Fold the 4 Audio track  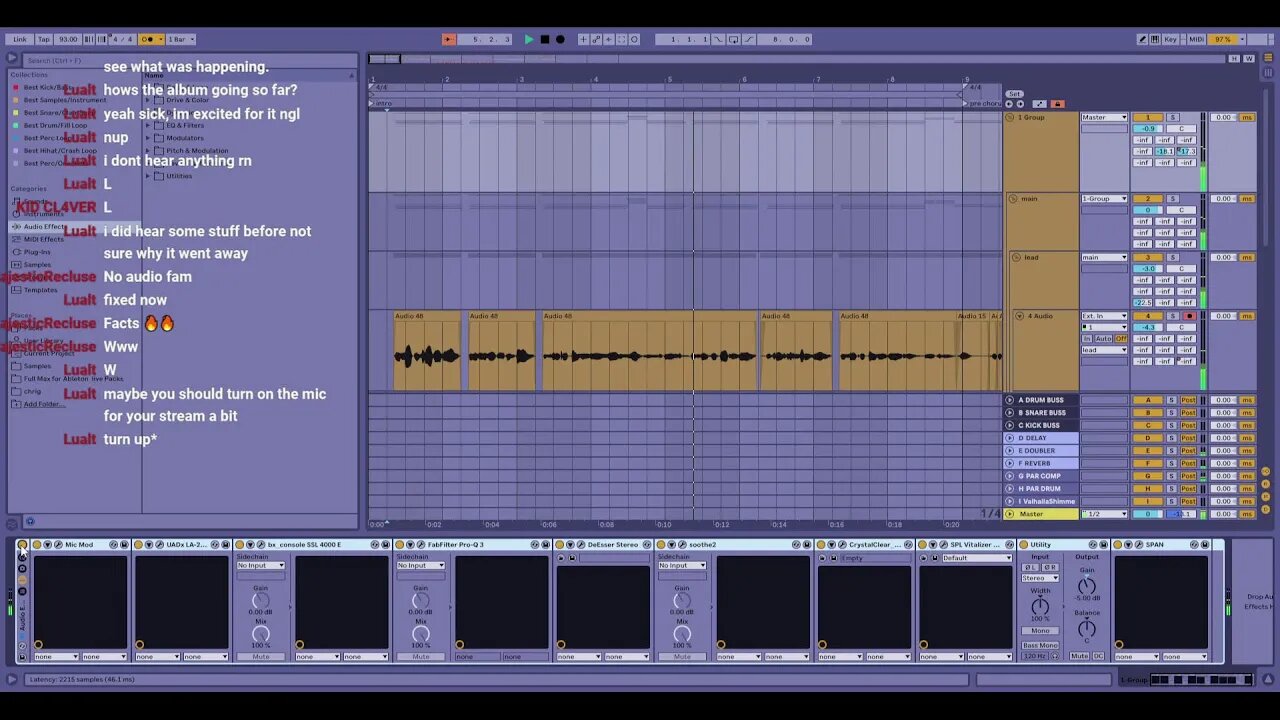pyautogui.click(x=1020, y=316)
